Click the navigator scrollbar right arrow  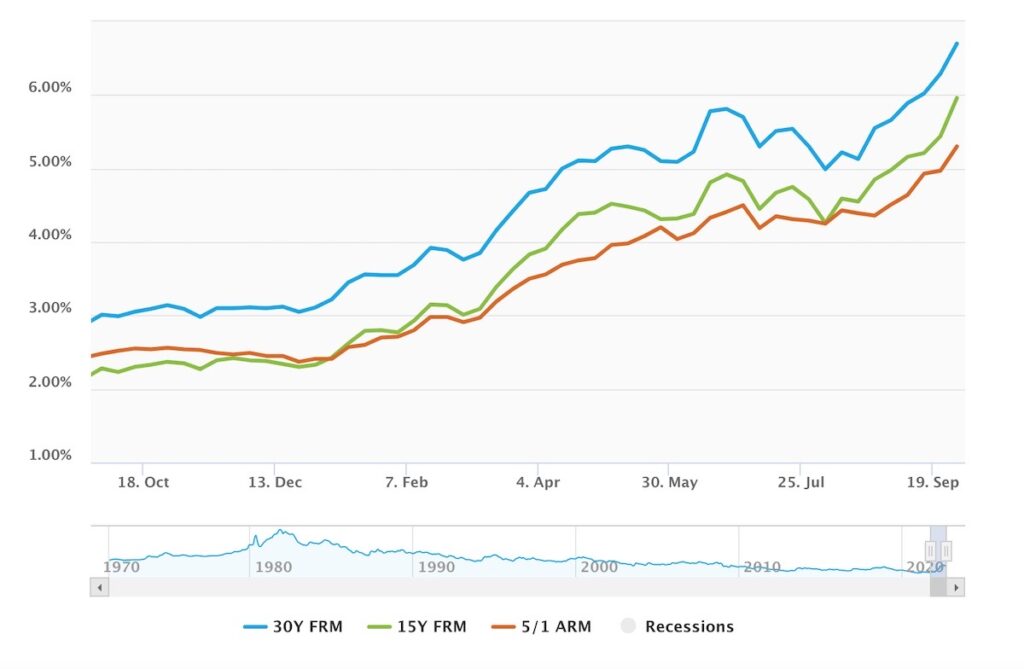(958, 588)
